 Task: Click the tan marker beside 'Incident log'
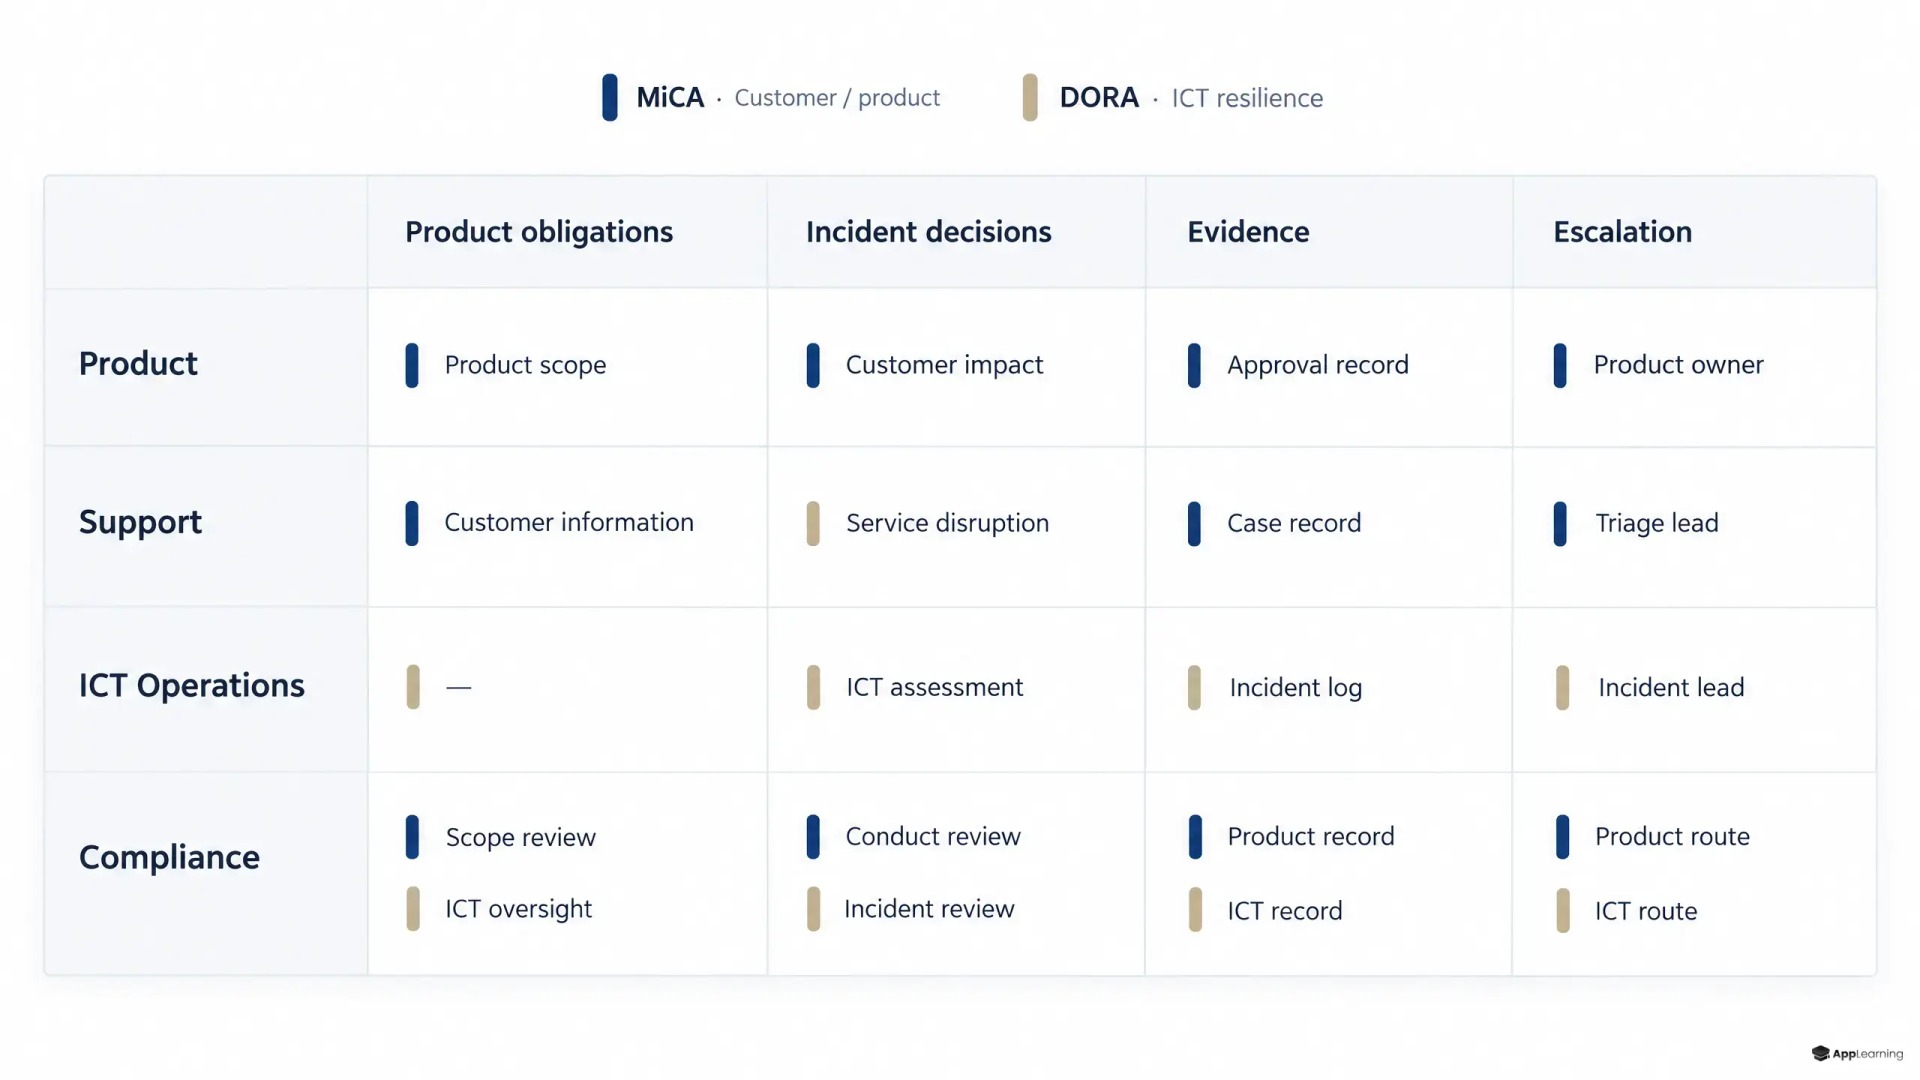1194,688
